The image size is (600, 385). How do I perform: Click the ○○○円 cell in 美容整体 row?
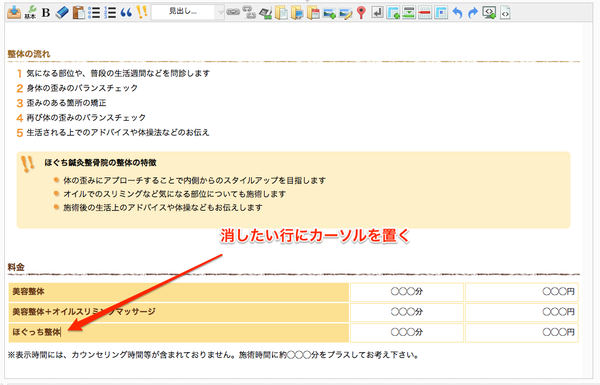(x=522, y=292)
